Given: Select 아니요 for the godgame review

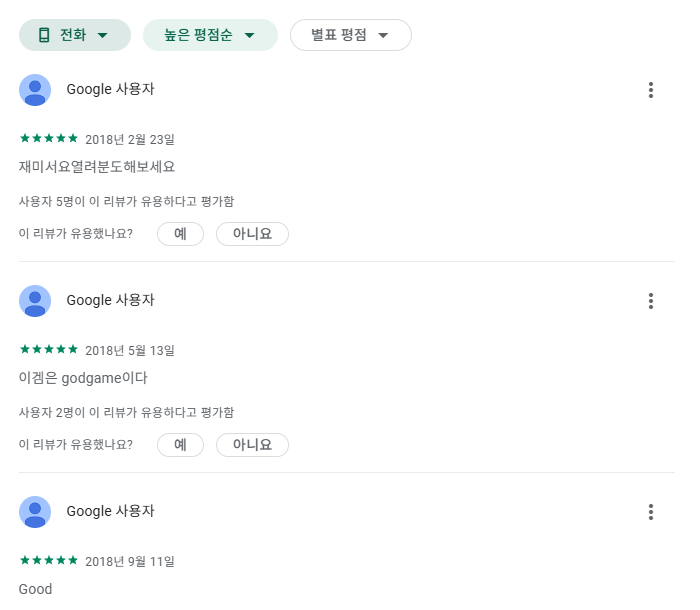Looking at the screenshot, I should click(252, 445).
